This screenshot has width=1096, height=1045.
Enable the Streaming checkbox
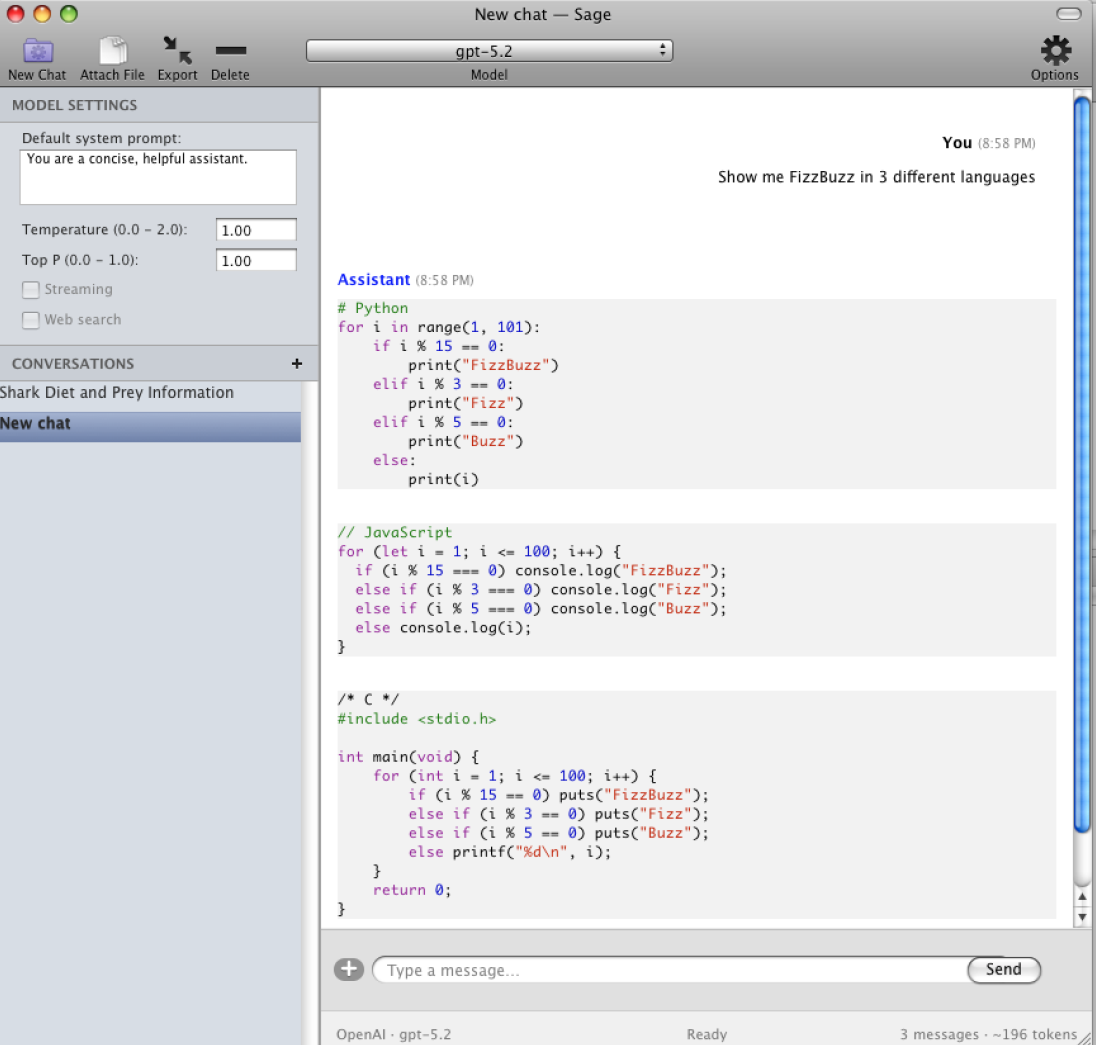click(31, 290)
